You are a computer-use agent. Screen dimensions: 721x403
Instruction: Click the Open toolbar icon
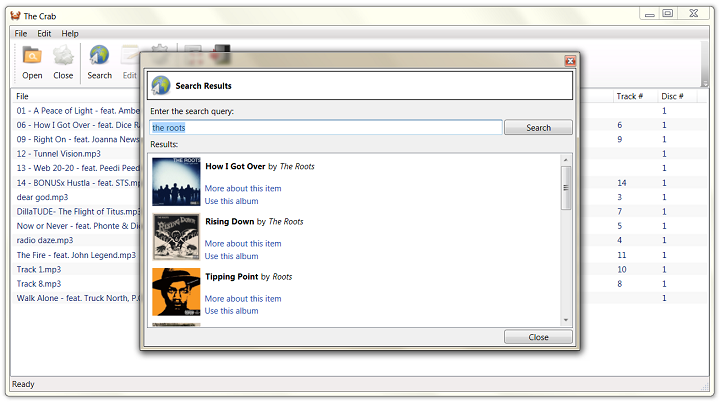(x=32, y=56)
